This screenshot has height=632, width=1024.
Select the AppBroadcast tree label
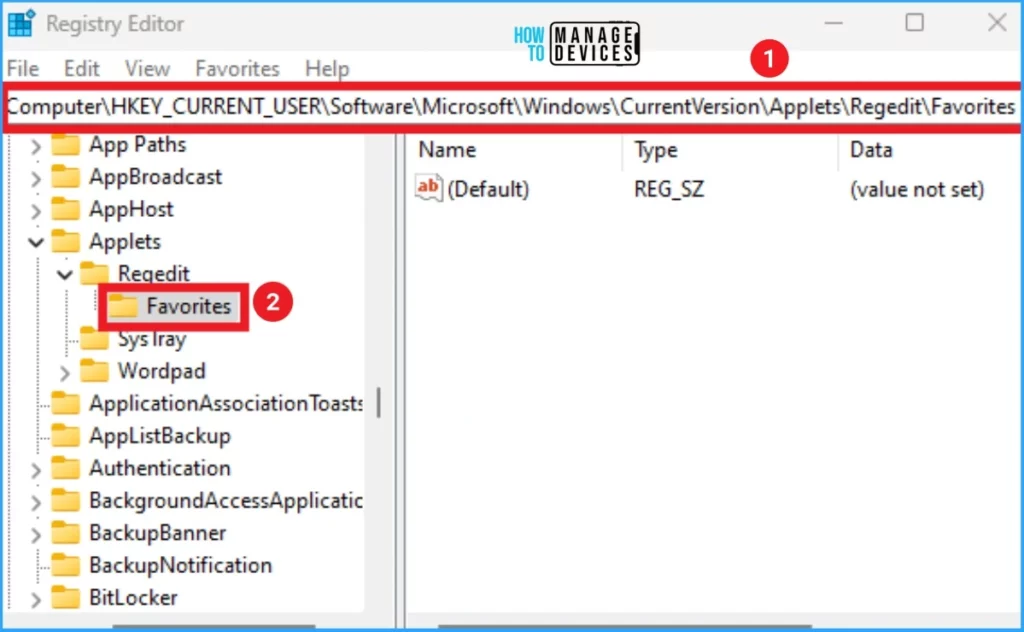[x=155, y=176]
